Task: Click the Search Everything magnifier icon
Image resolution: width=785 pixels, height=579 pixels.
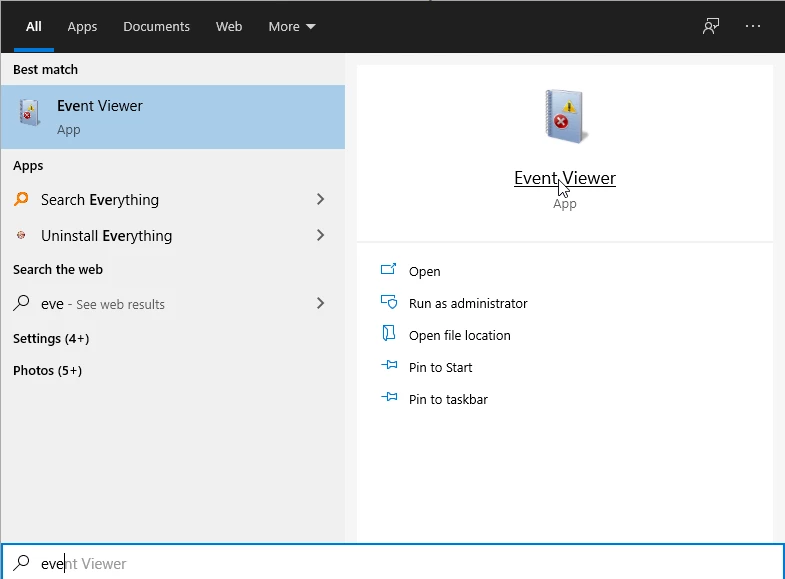Action: [21, 199]
